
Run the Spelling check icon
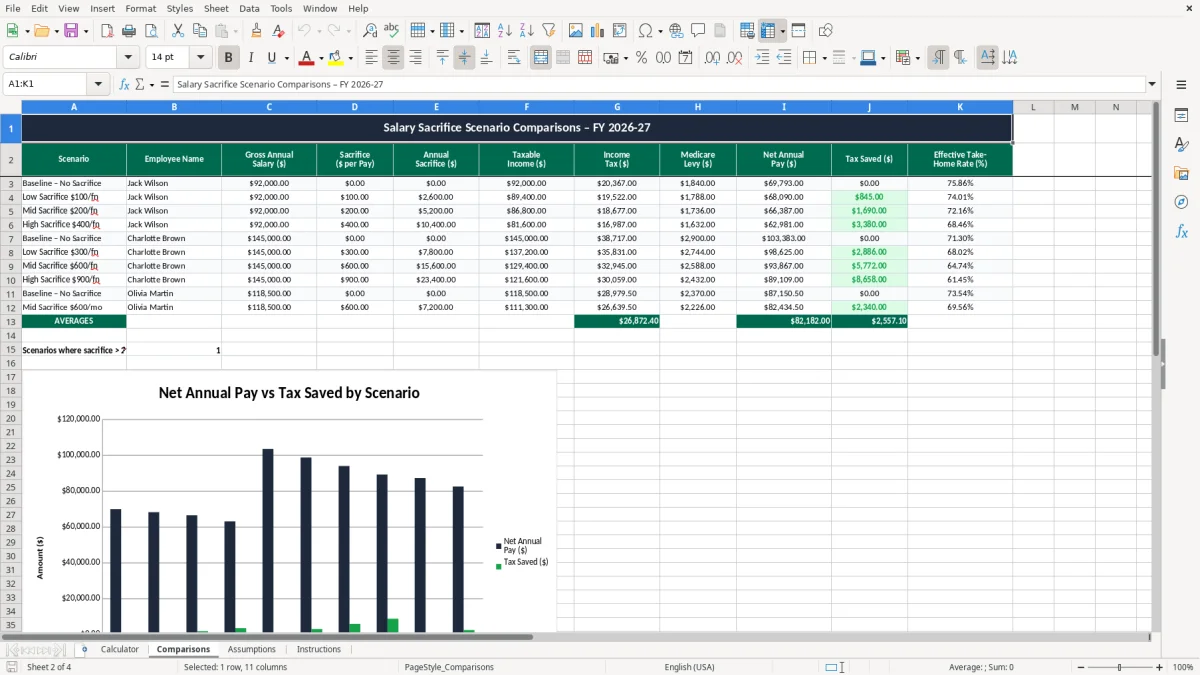coord(392,31)
